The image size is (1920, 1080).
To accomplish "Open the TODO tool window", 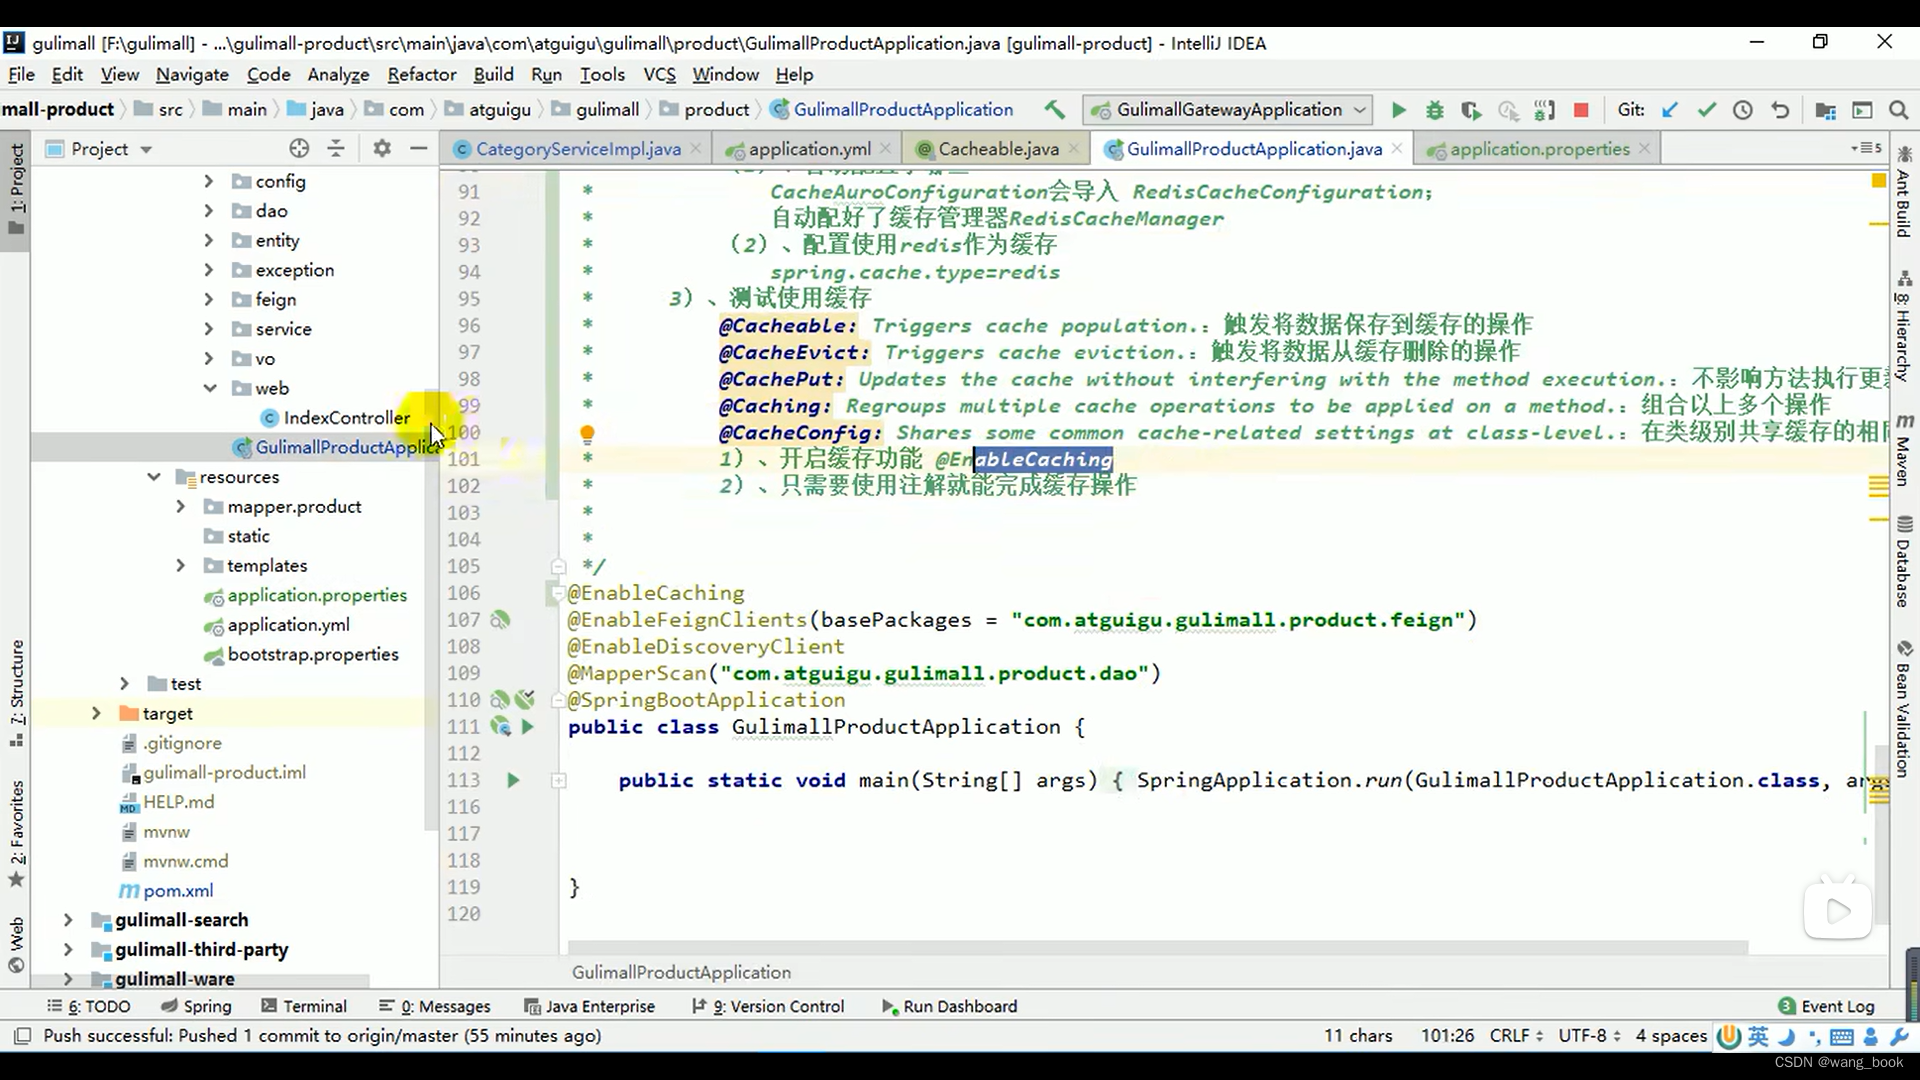I will (x=88, y=1006).
